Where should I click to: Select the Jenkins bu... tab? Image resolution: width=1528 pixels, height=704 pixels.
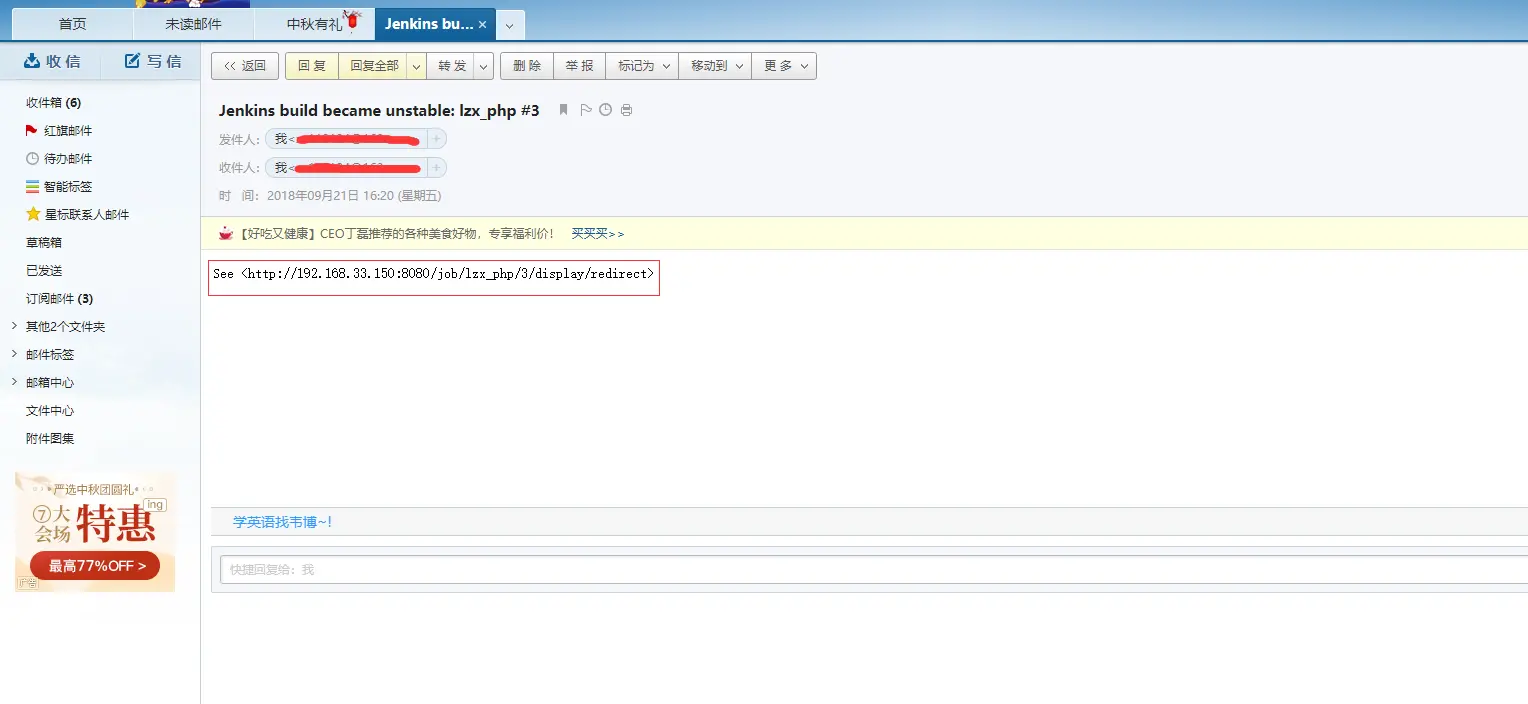tap(428, 24)
